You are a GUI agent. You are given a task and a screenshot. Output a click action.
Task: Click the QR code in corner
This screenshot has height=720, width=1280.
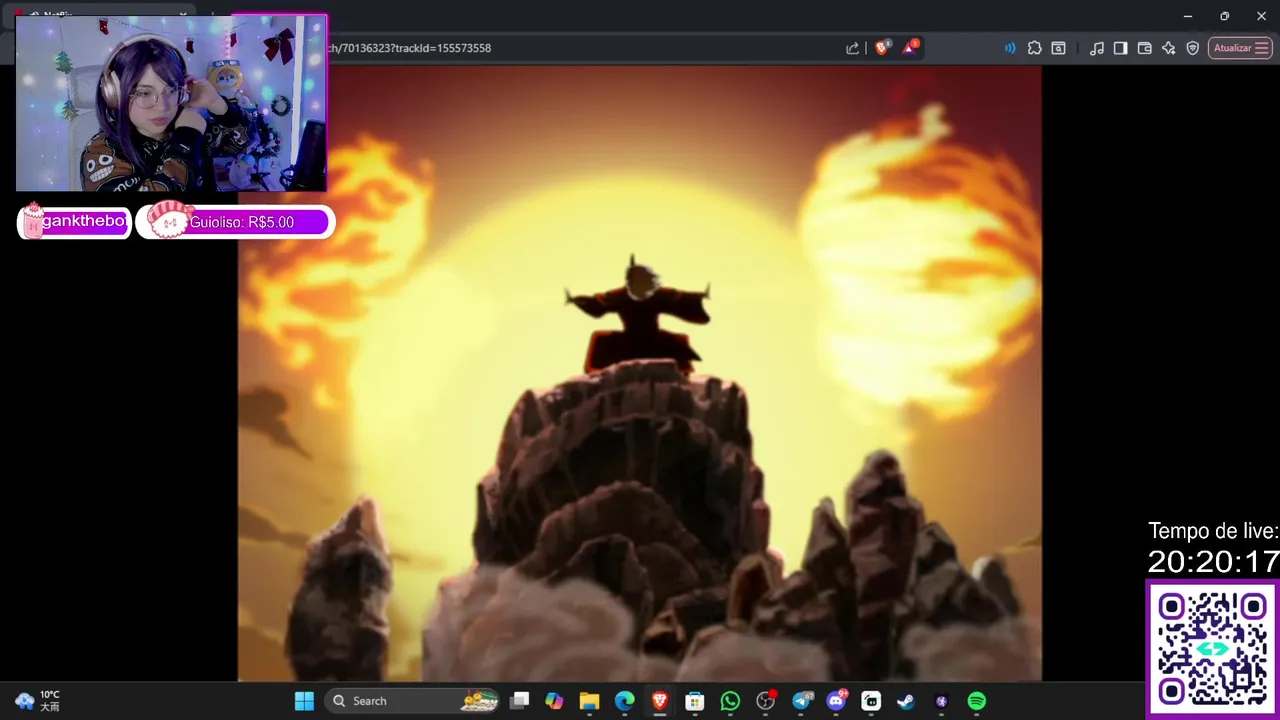tap(1212, 648)
